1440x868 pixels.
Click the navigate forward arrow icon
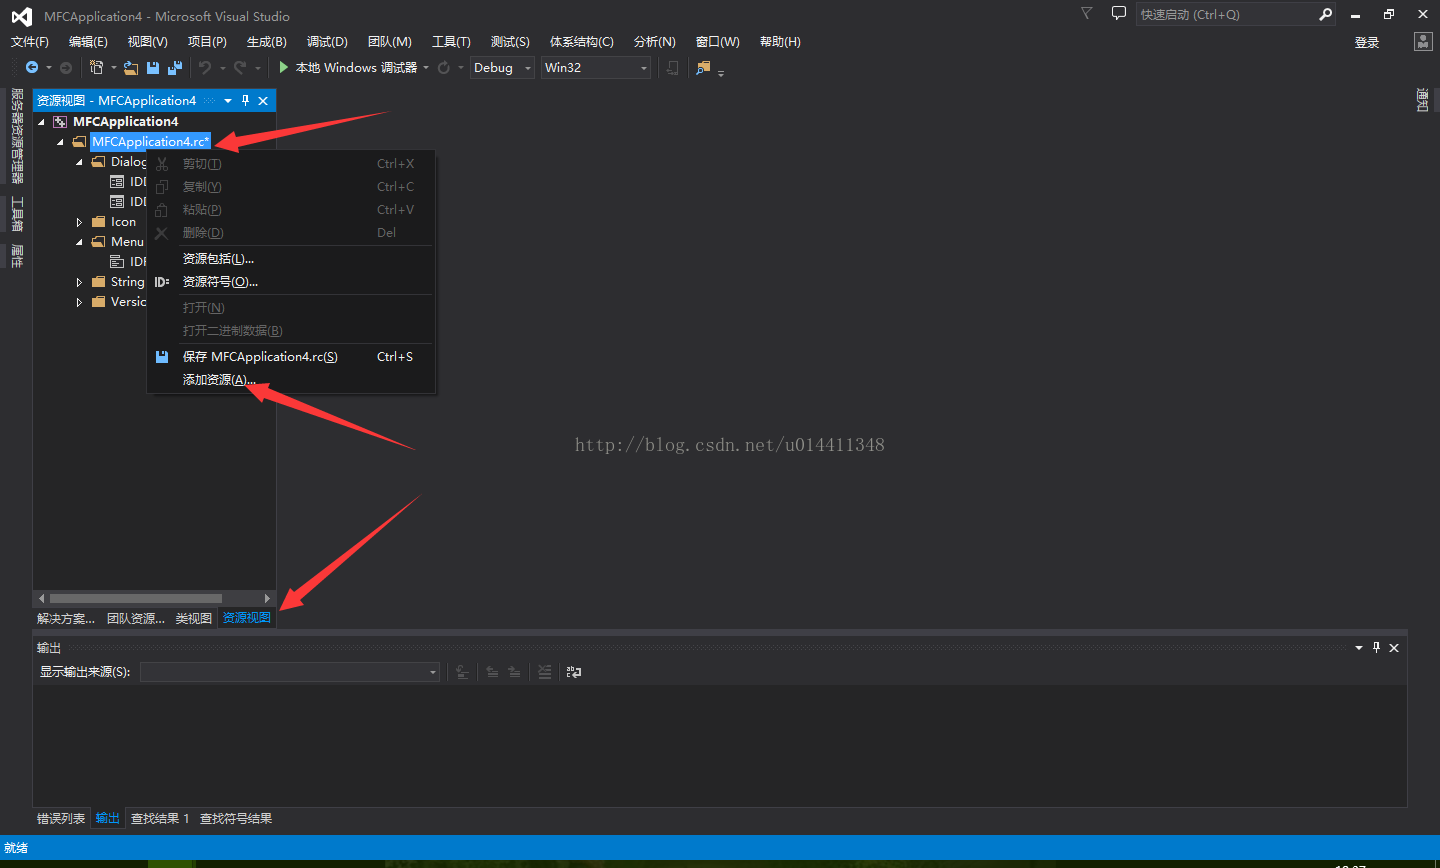tap(66, 67)
